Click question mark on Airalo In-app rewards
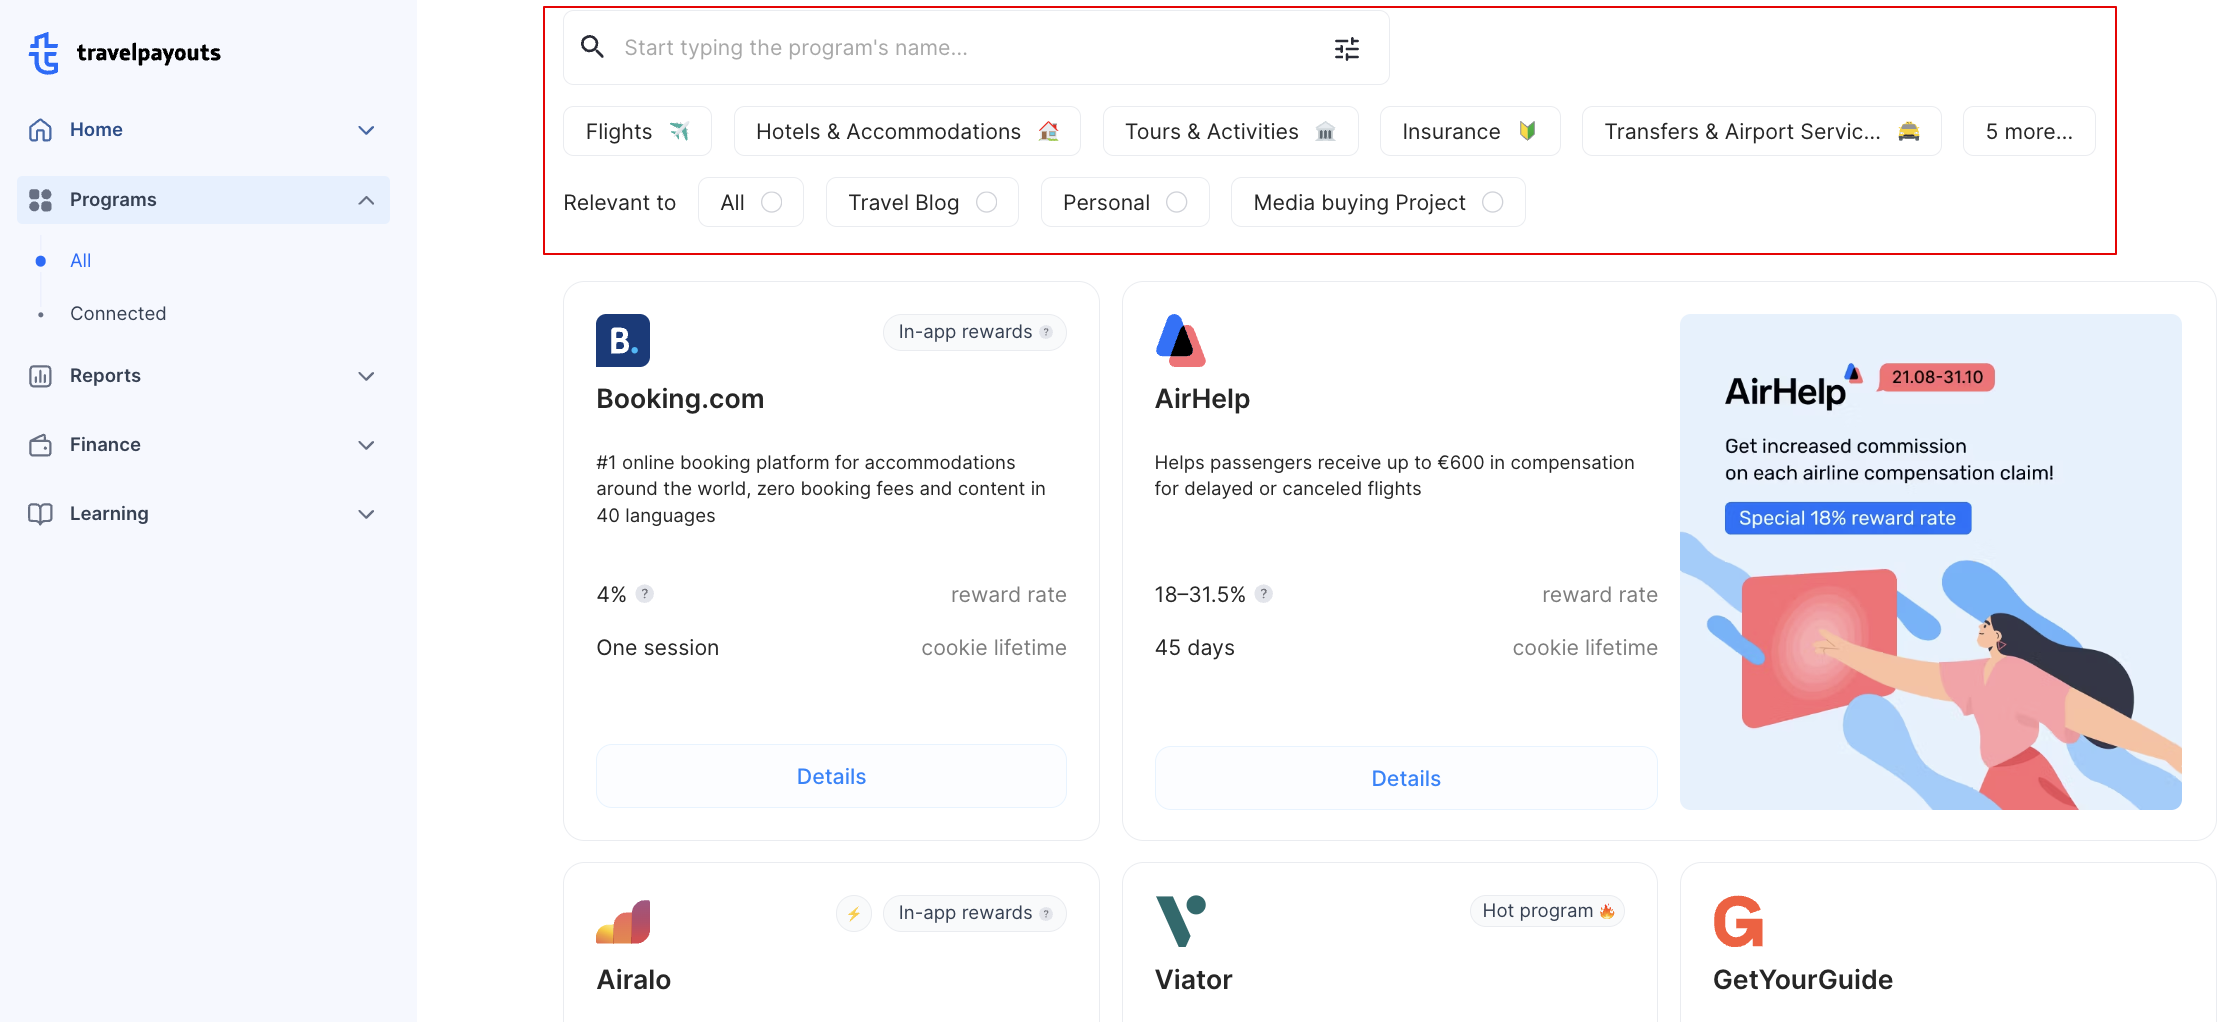The height and width of the screenshot is (1022, 2232). point(1046,913)
